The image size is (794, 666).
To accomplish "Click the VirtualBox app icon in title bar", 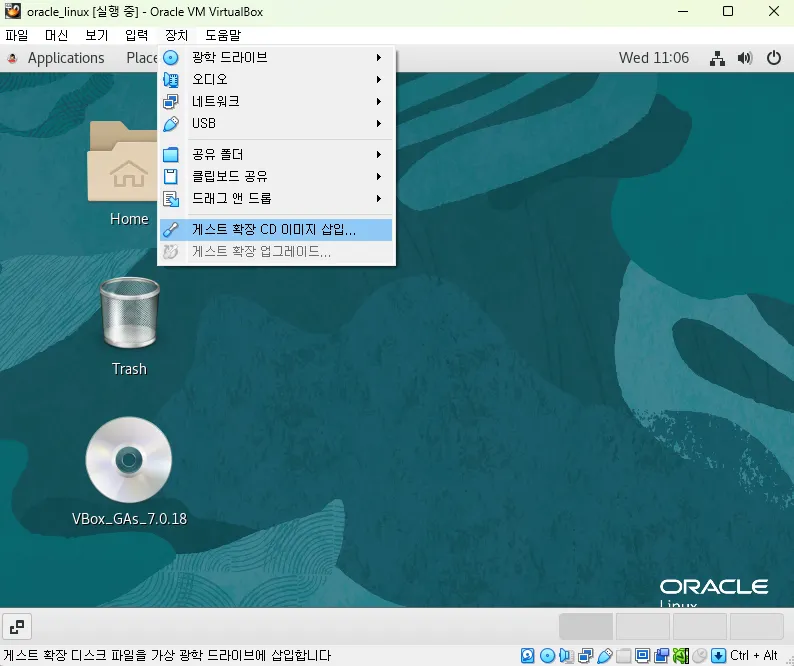I will [13, 11].
